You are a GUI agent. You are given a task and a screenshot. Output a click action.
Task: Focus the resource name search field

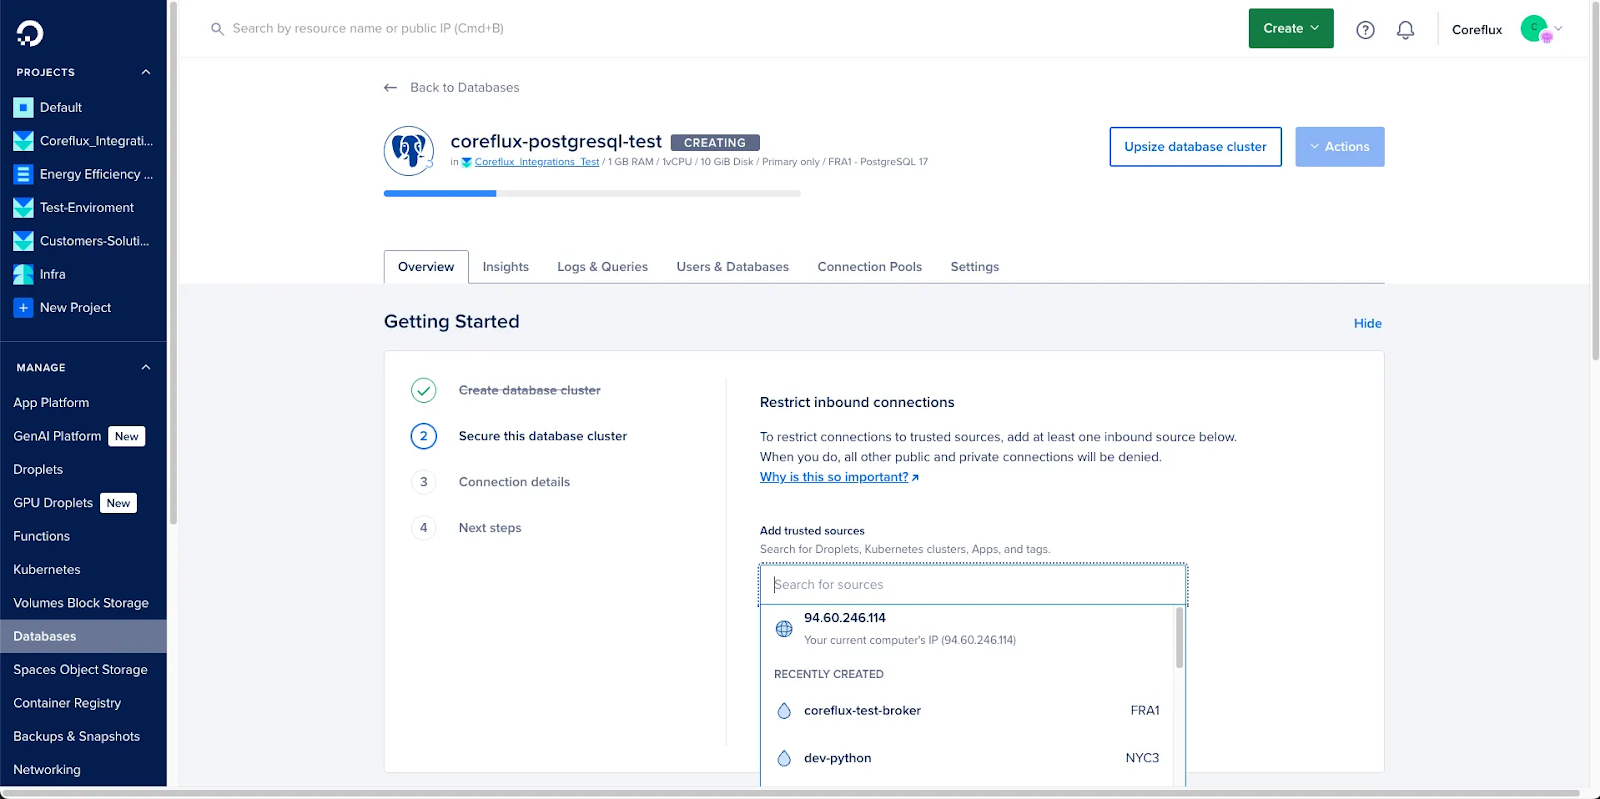(x=368, y=28)
